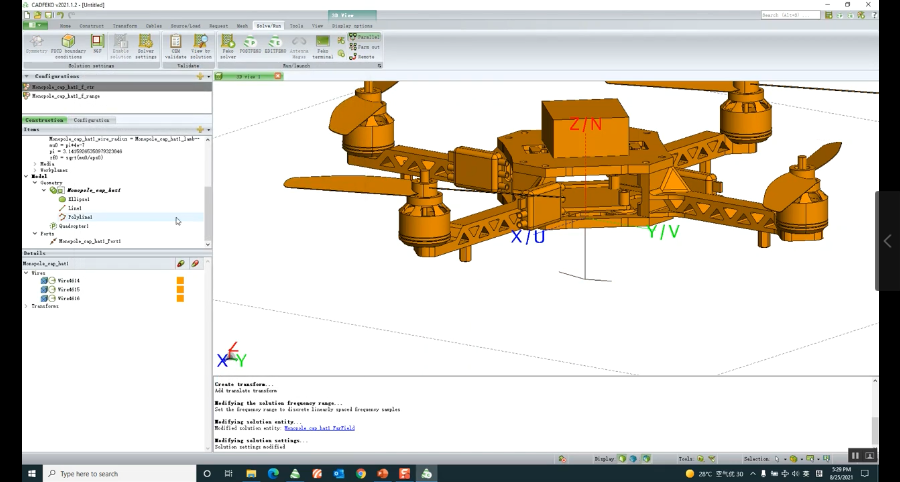Open the Display options ribbon tab
This screenshot has height=482, width=900.
pos(352,26)
